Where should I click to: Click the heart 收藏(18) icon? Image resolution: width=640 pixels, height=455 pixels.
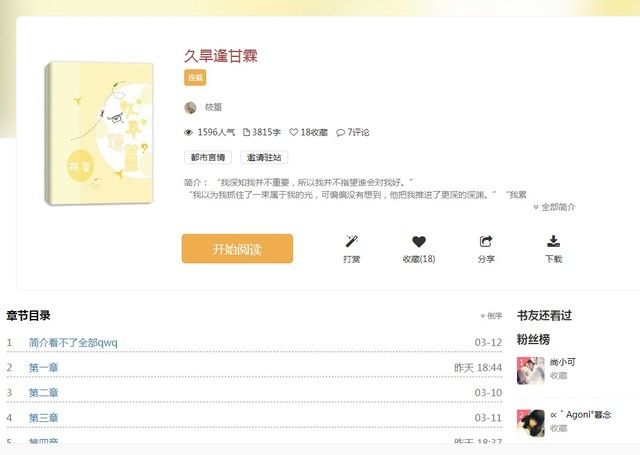(x=419, y=242)
